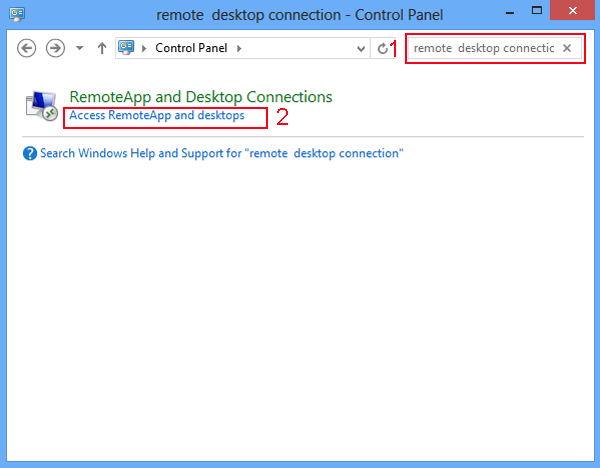Open the address bar history dropdown

coord(360,49)
